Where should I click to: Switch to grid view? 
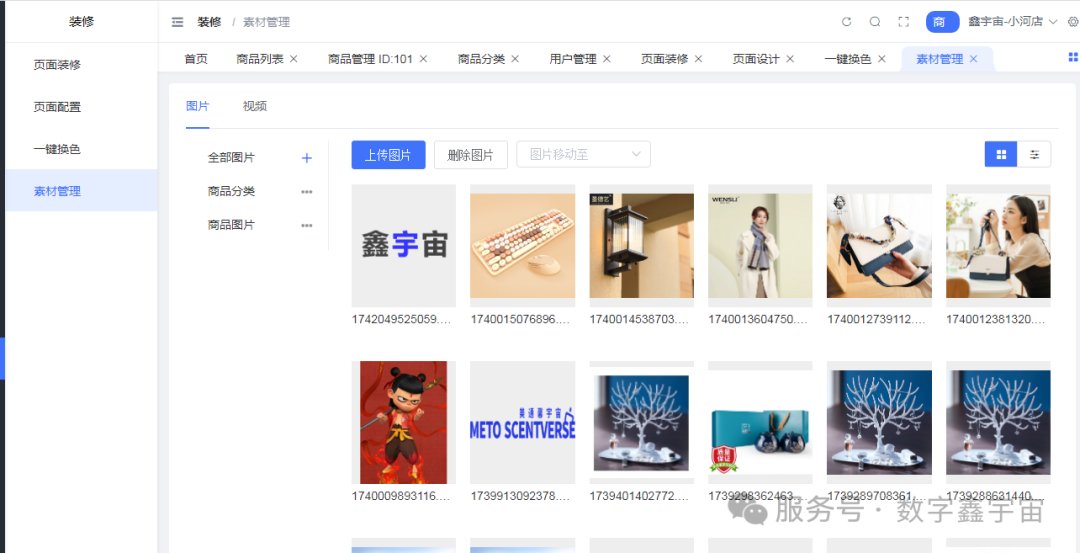click(x=1001, y=155)
